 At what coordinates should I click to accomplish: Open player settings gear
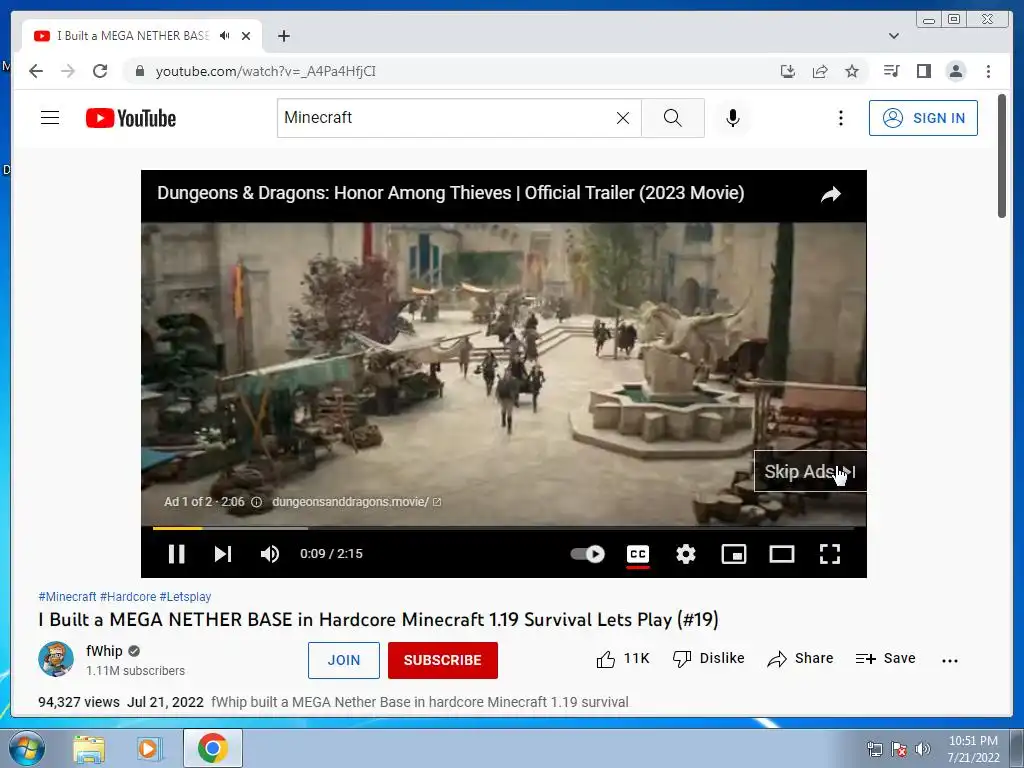click(686, 554)
